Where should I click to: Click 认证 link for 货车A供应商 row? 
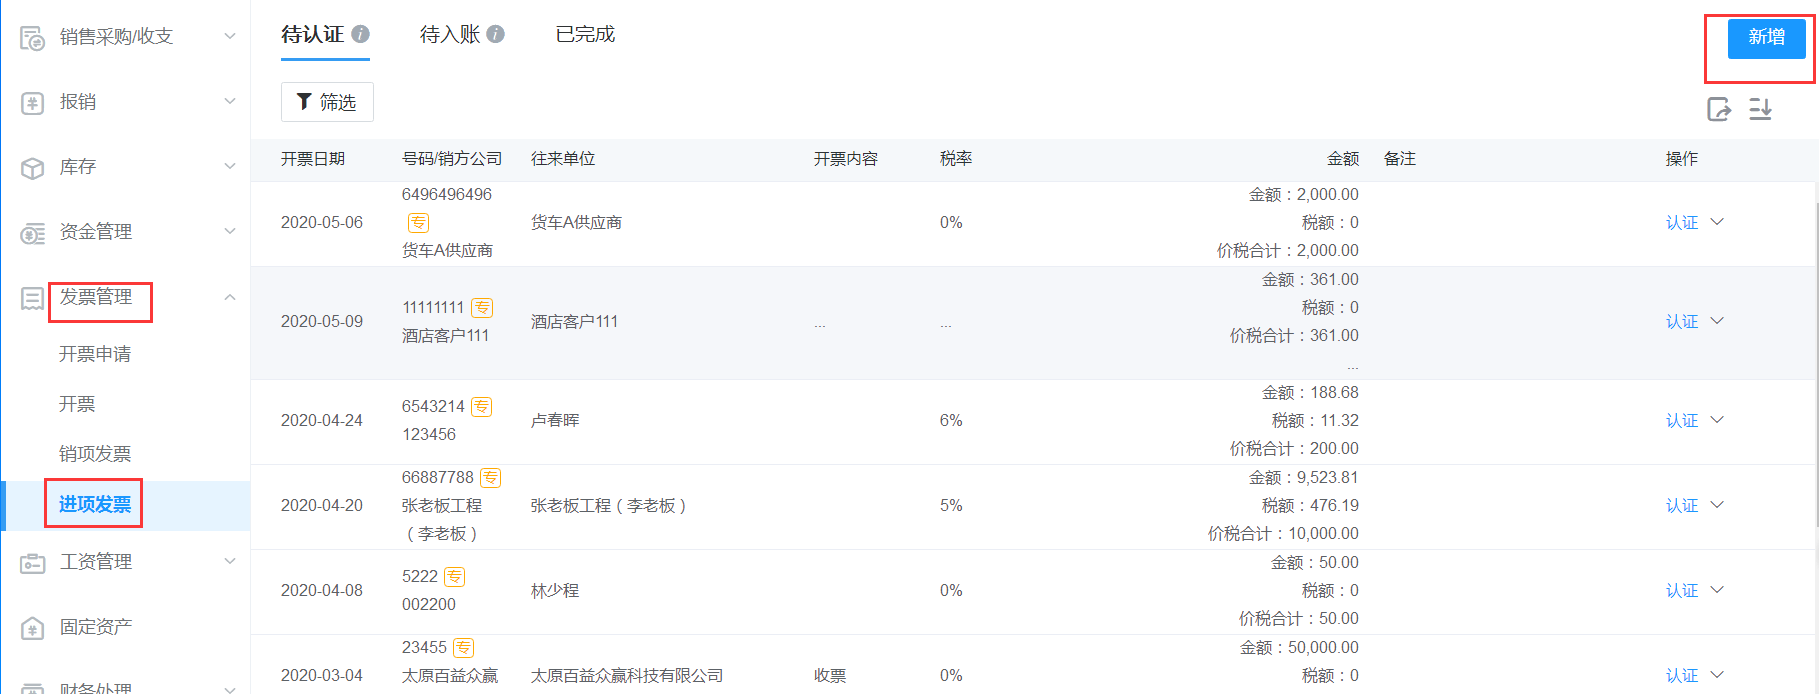[x=1682, y=223]
